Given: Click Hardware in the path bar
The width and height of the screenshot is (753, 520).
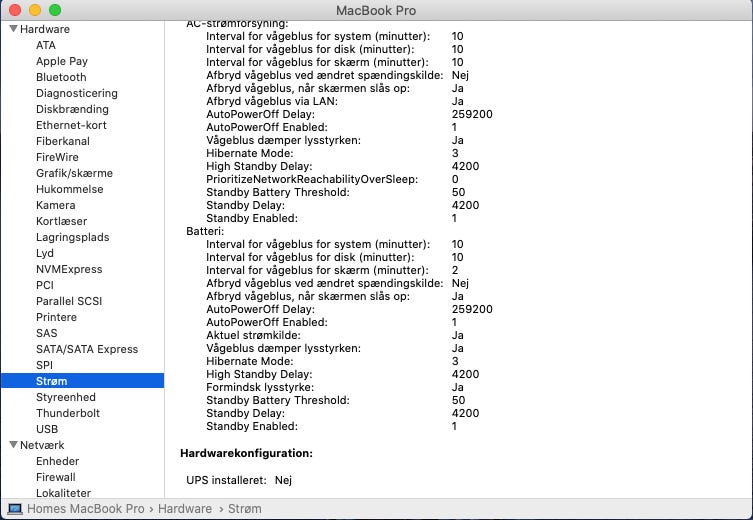Looking at the screenshot, I should (x=184, y=508).
